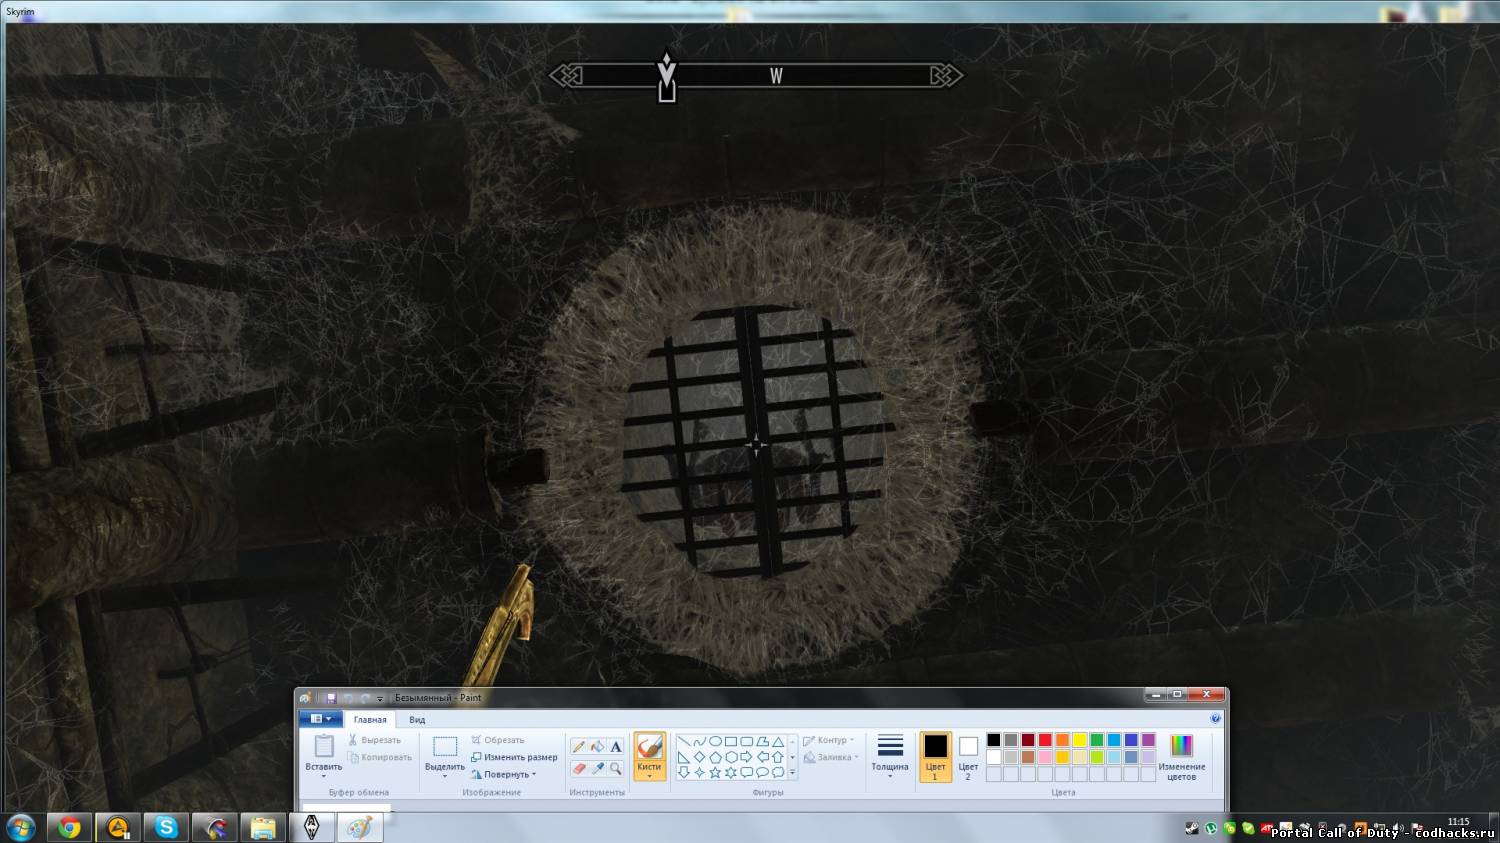Click the Изменить размер resize button
1500x843 pixels.
click(x=514, y=757)
